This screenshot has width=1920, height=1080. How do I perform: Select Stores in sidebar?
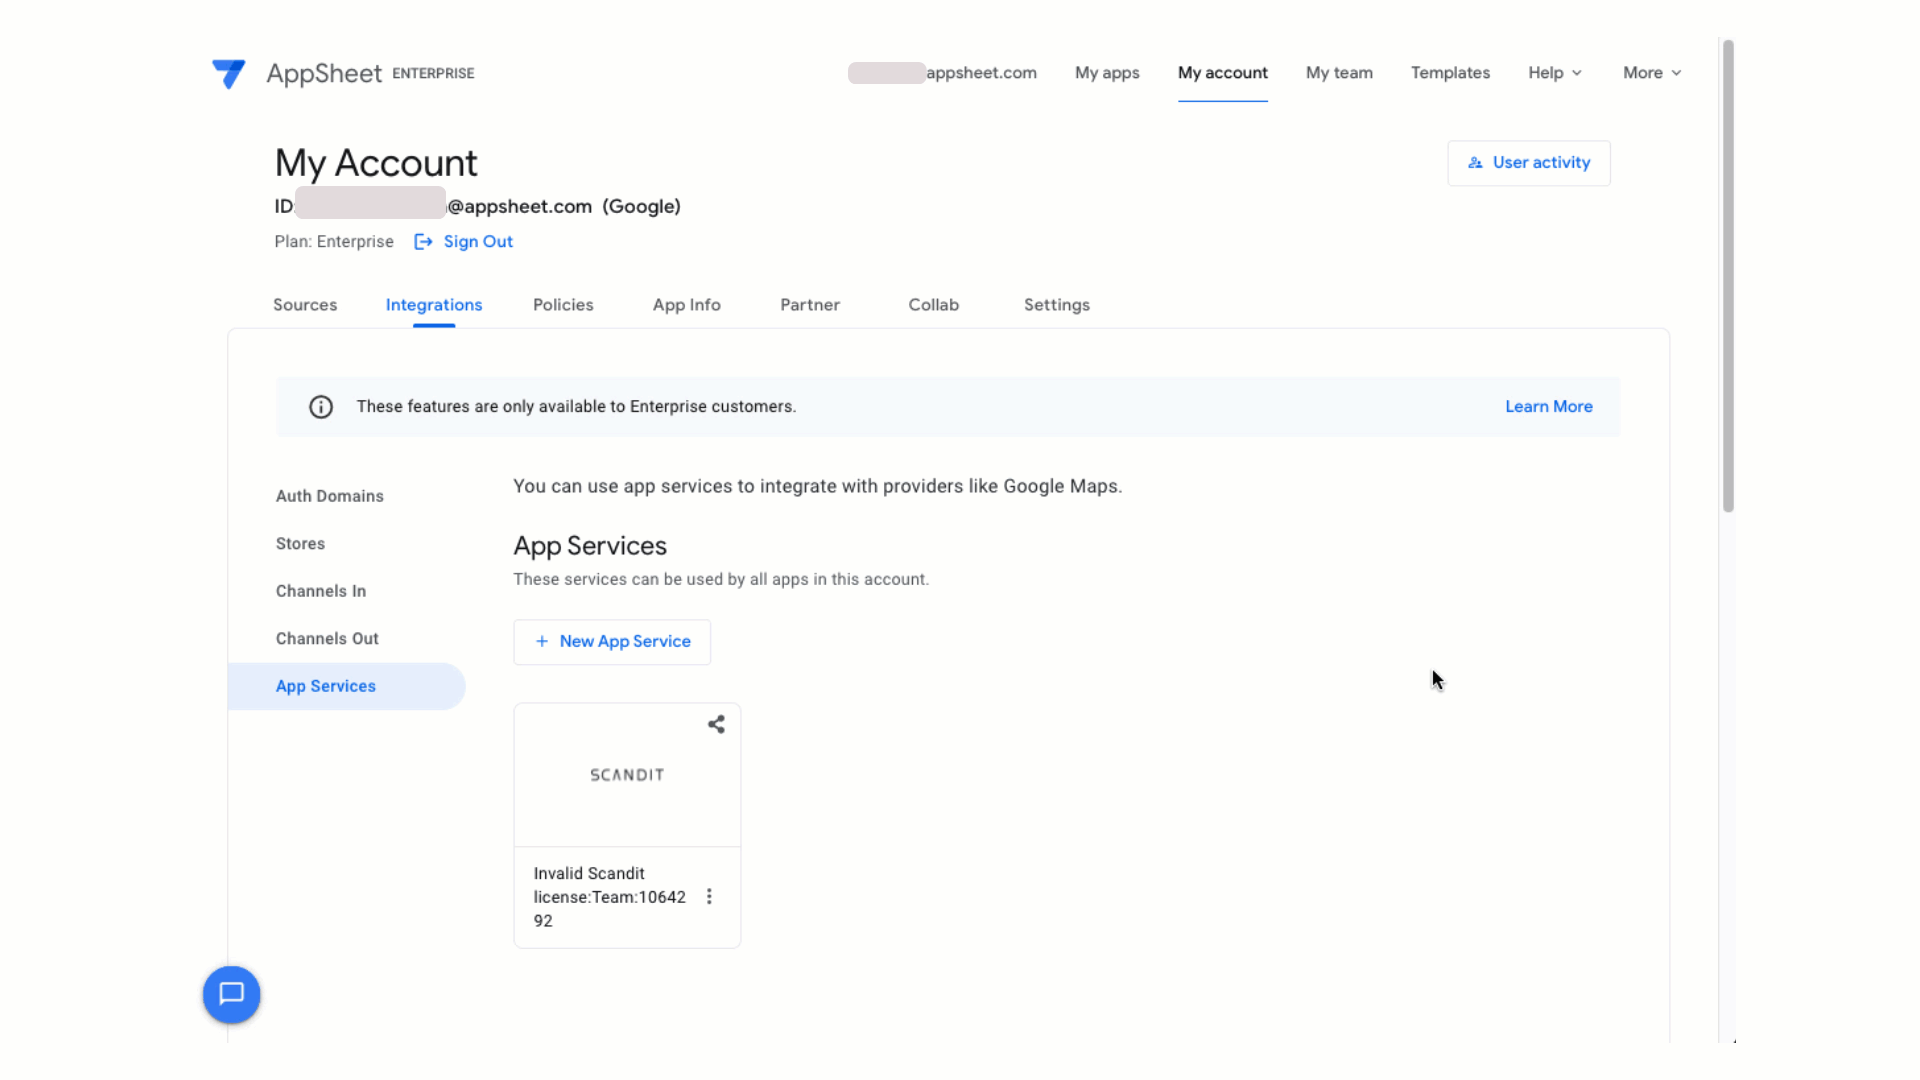[x=300, y=544]
